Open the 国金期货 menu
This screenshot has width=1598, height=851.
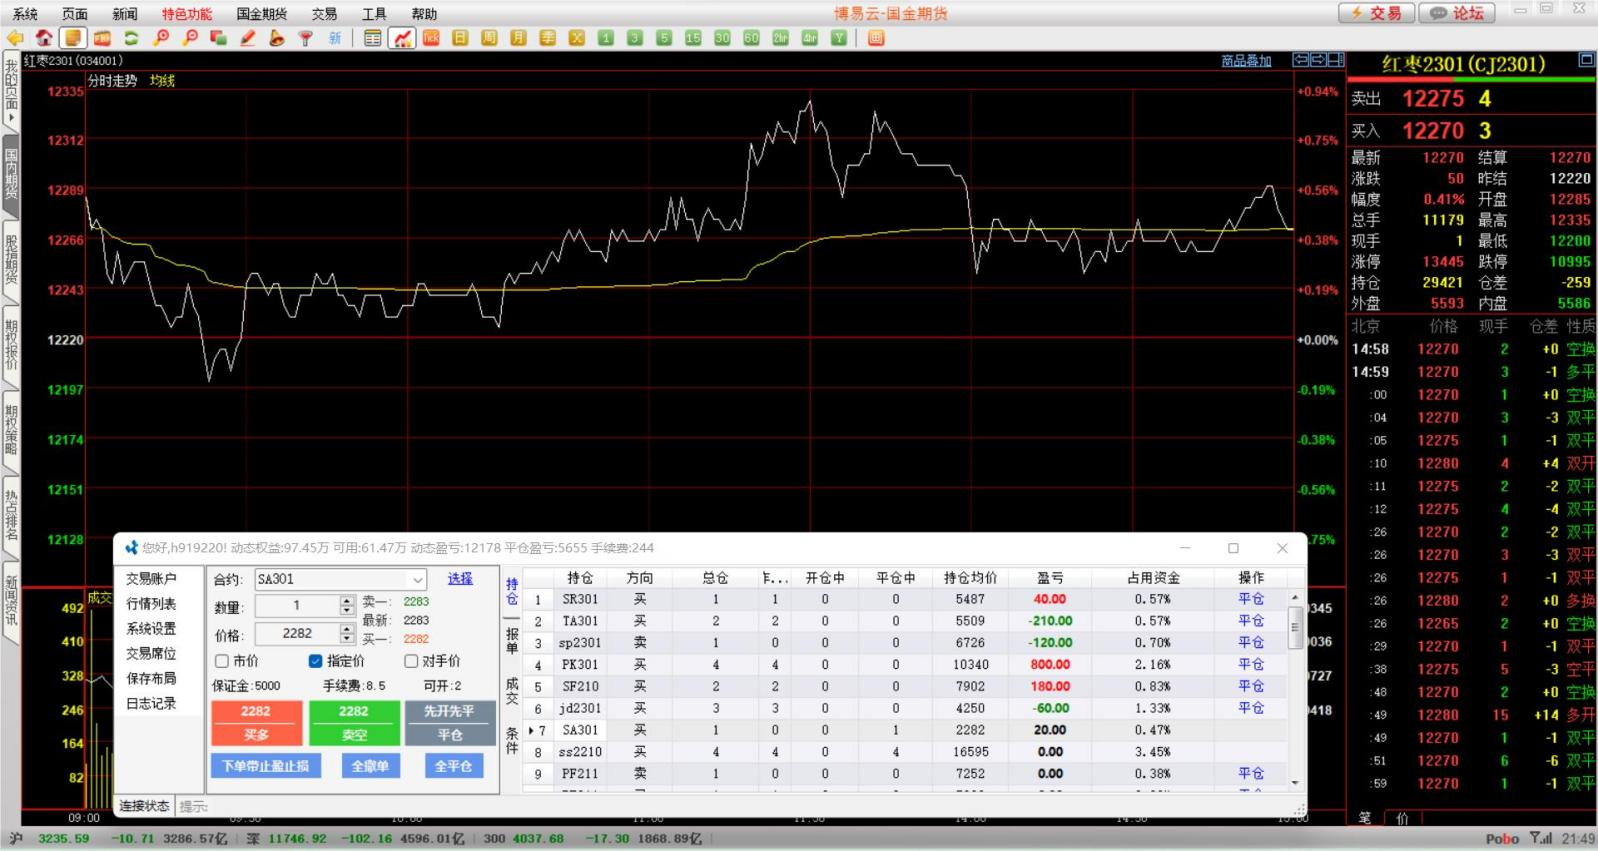point(261,14)
